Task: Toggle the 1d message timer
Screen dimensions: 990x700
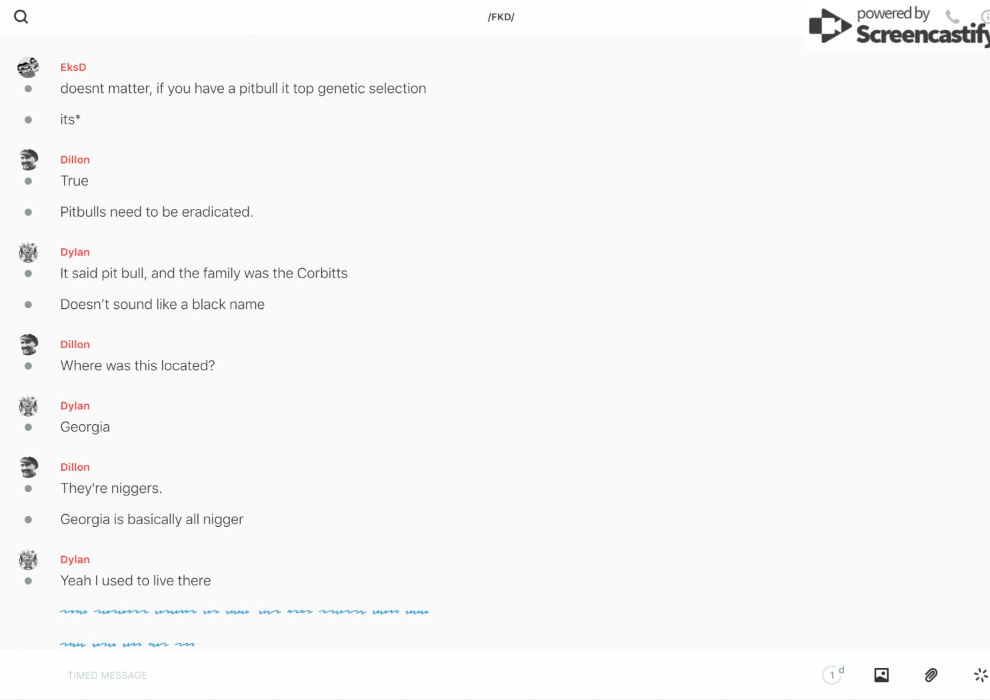Action: [833, 675]
